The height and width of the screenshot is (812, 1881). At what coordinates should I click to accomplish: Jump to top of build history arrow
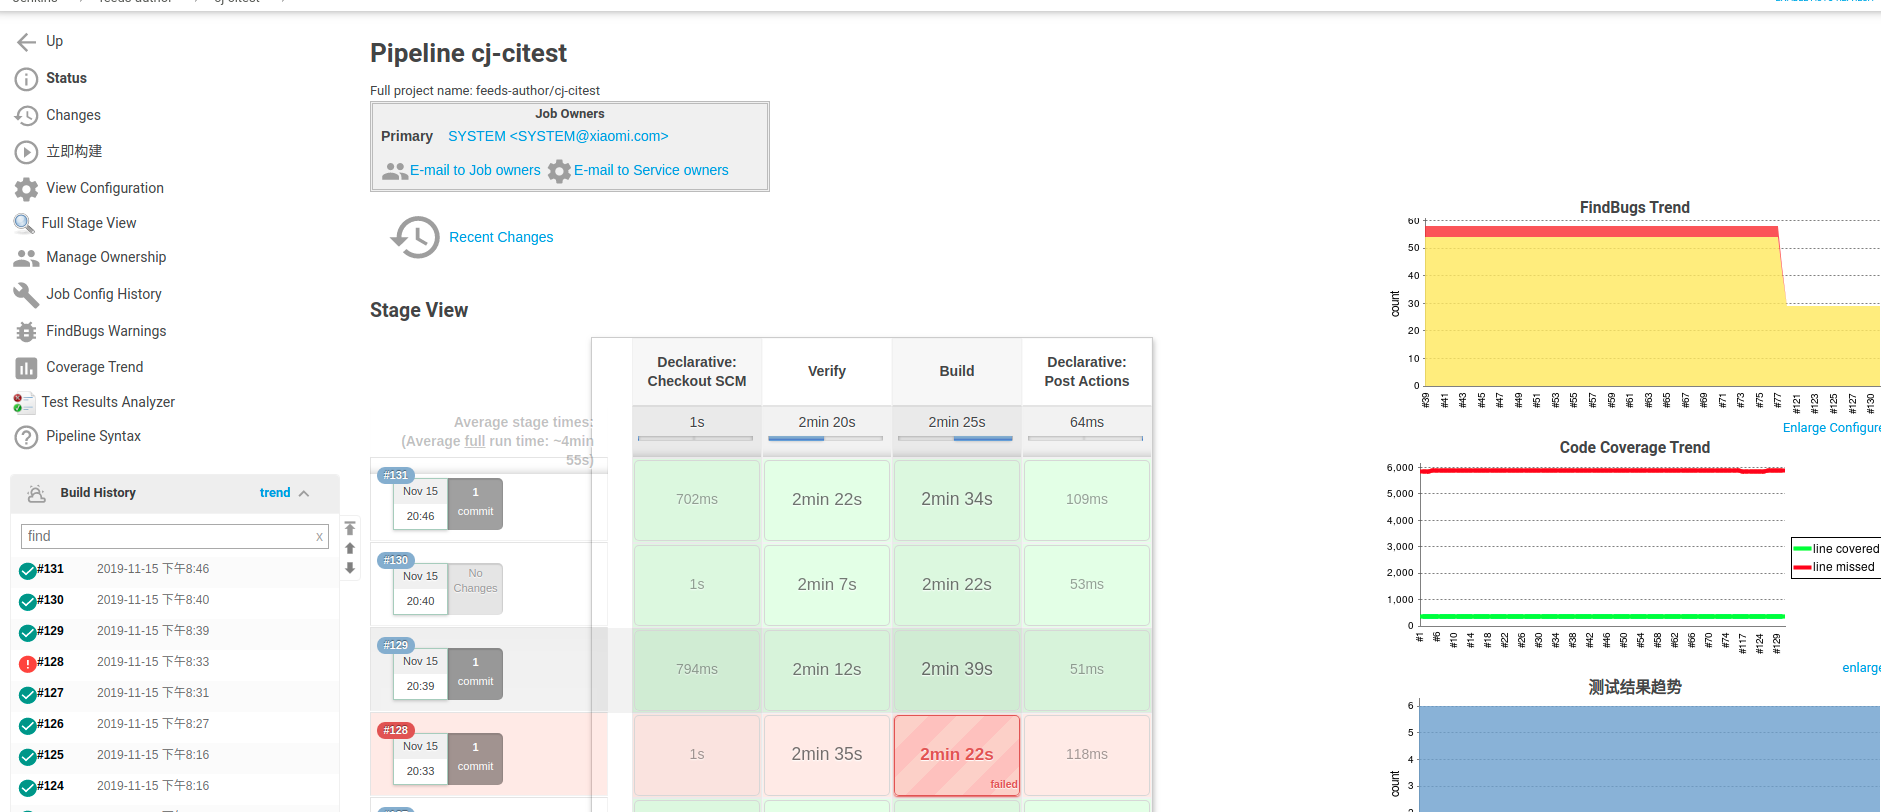350,528
